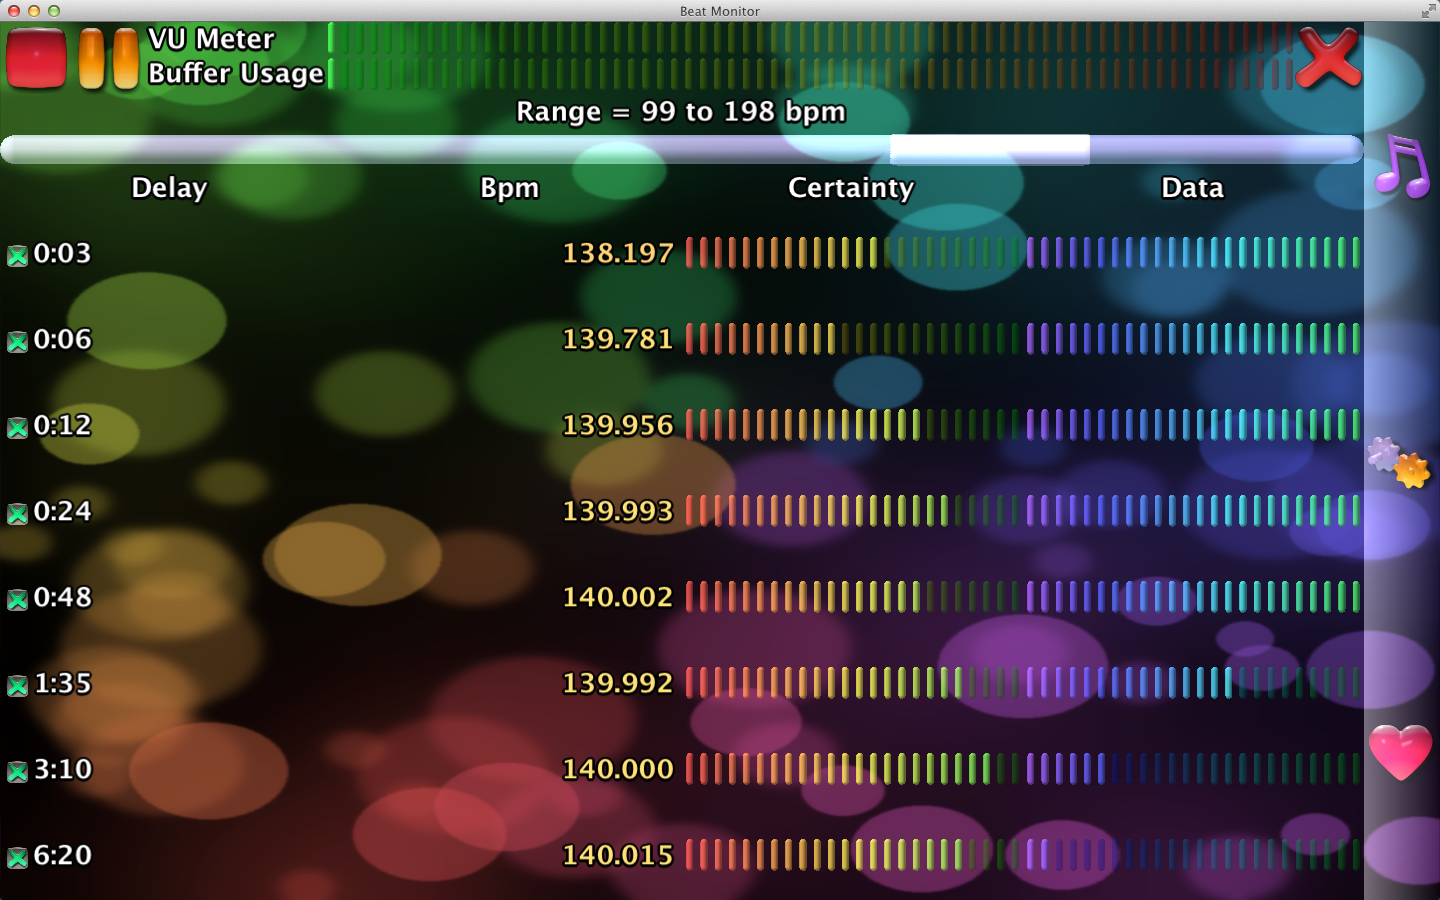Image resolution: width=1440 pixels, height=900 pixels.
Task: Click the big red X icon
Action: (1328, 58)
